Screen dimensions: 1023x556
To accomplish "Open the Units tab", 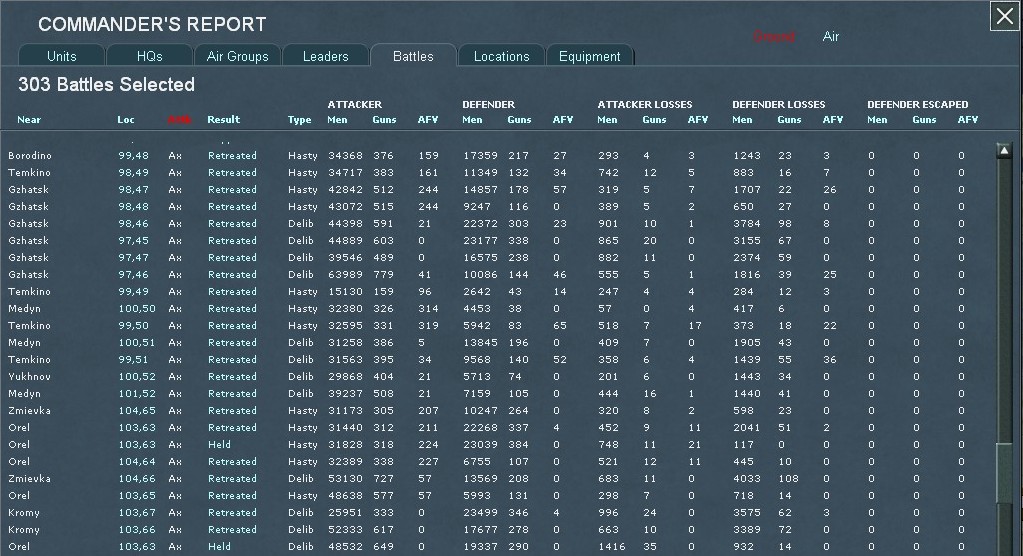I will [x=61, y=56].
